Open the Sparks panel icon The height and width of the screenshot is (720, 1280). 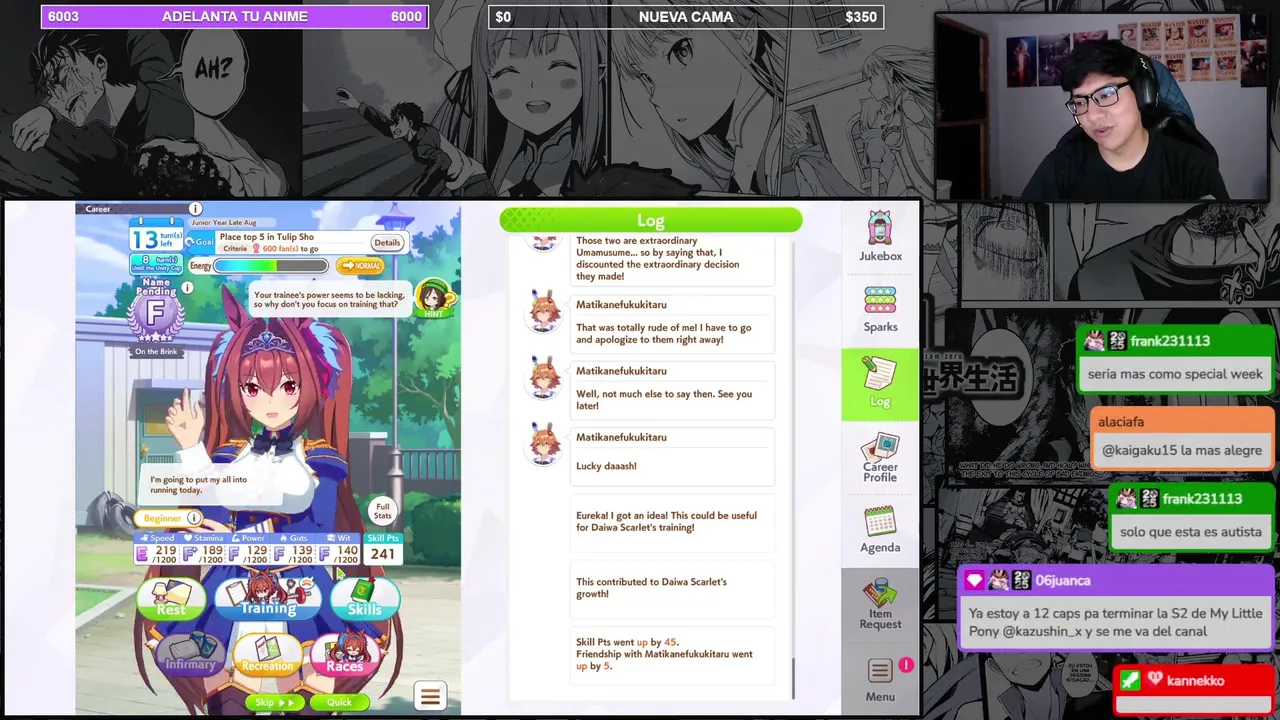[x=880, y=309]
